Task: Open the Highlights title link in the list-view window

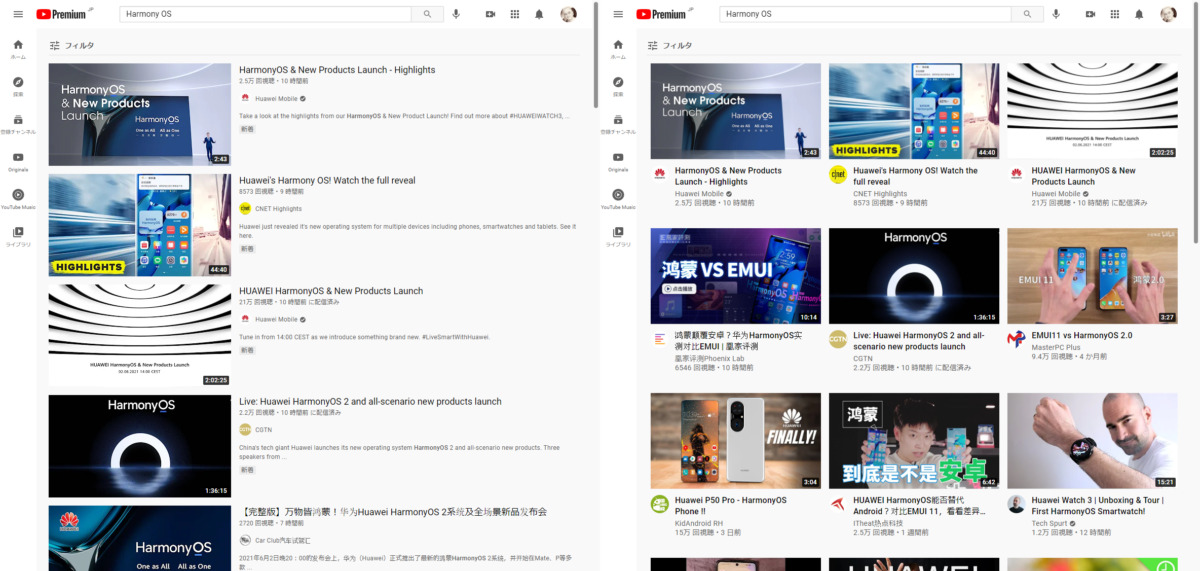Action: click(337, 70)
